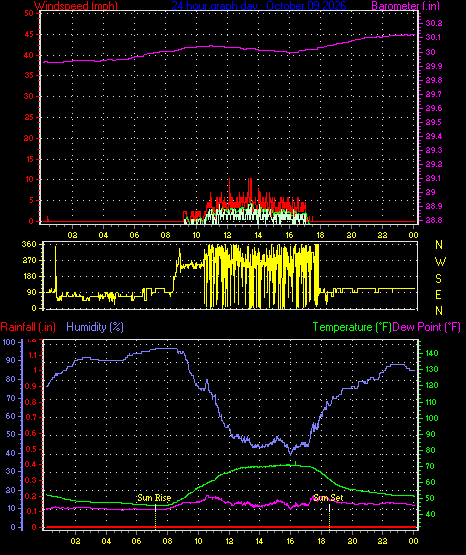Click the 180 wind direction axis value

click(x=29, y=276)
